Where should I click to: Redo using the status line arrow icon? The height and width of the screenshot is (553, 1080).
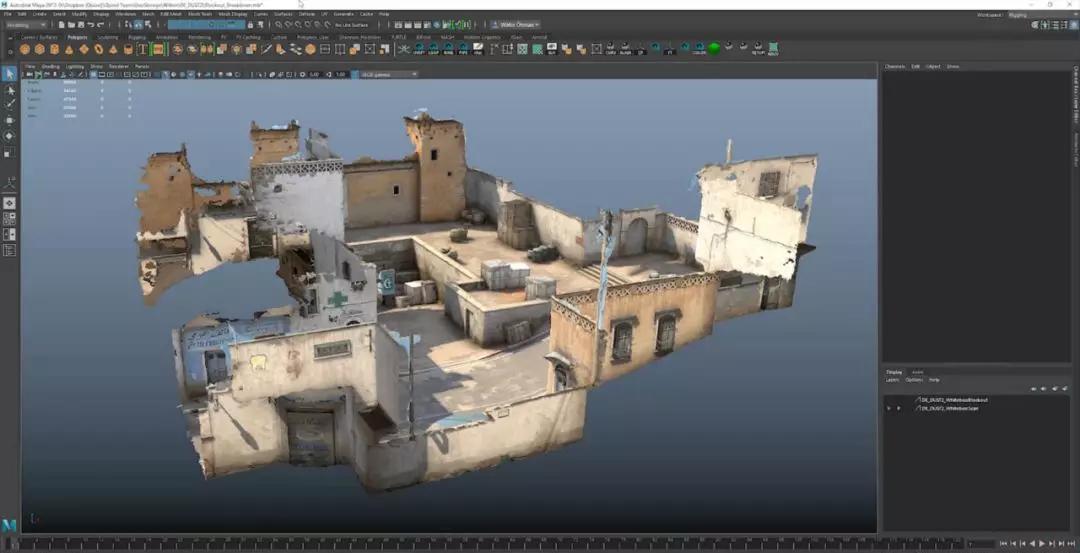(x=101, y=25)
